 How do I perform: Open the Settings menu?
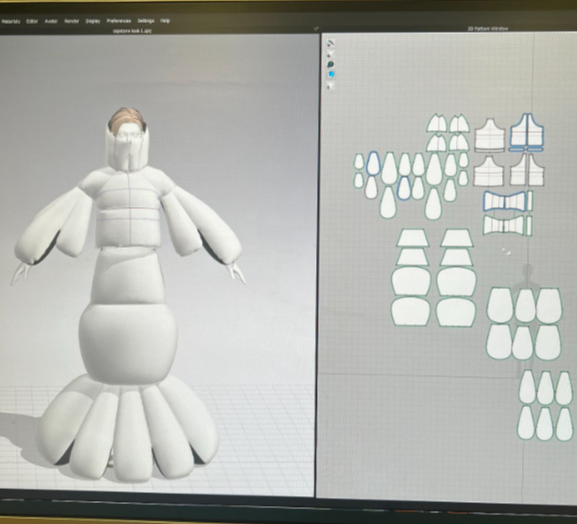click(x=146, y=21)
